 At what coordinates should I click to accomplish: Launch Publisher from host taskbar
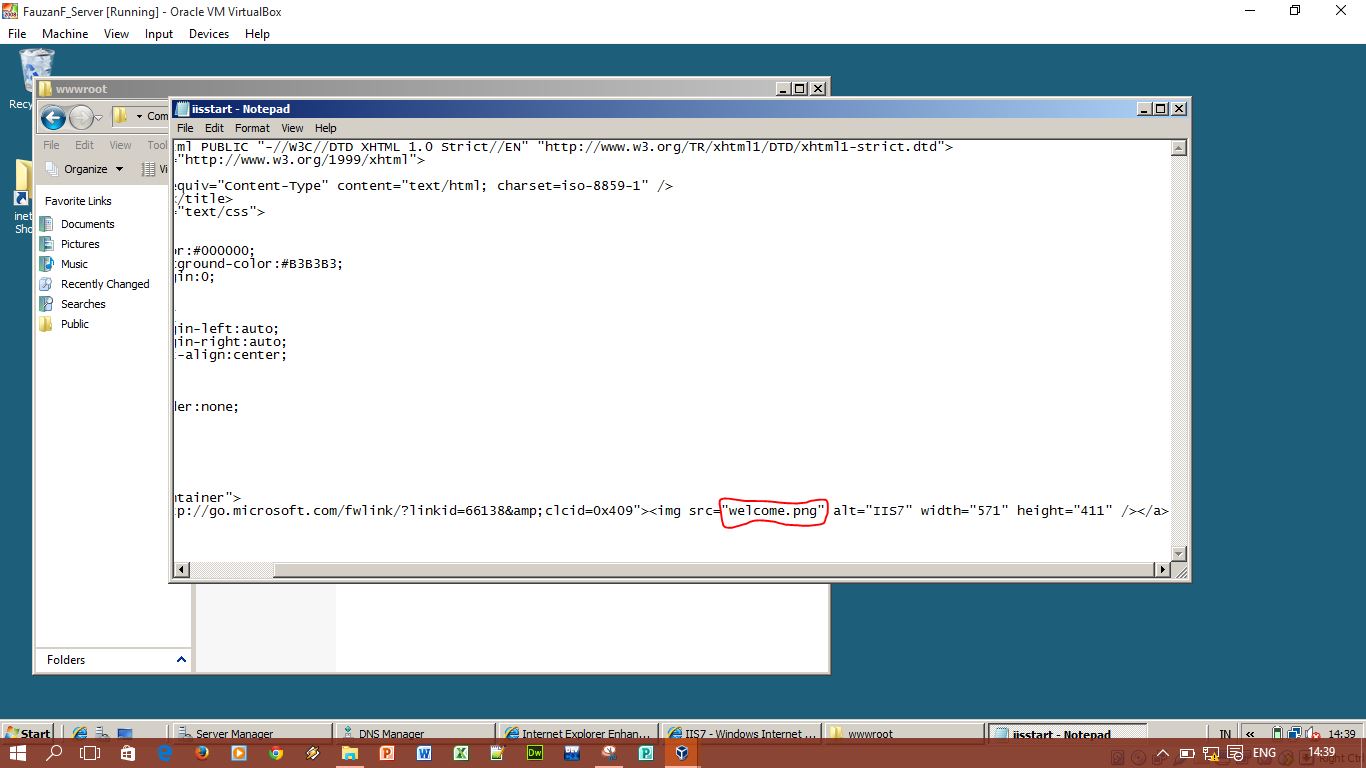point(645,753)
